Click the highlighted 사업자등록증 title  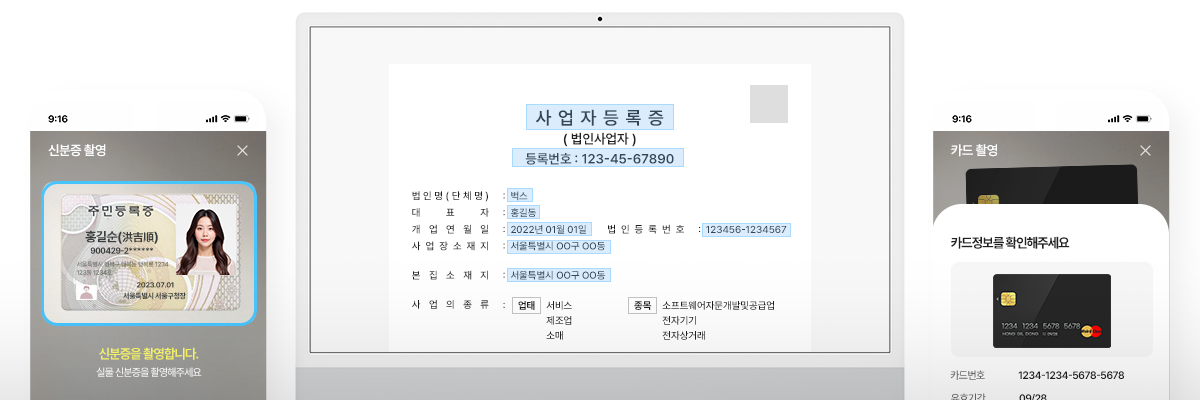pos(600,117)
